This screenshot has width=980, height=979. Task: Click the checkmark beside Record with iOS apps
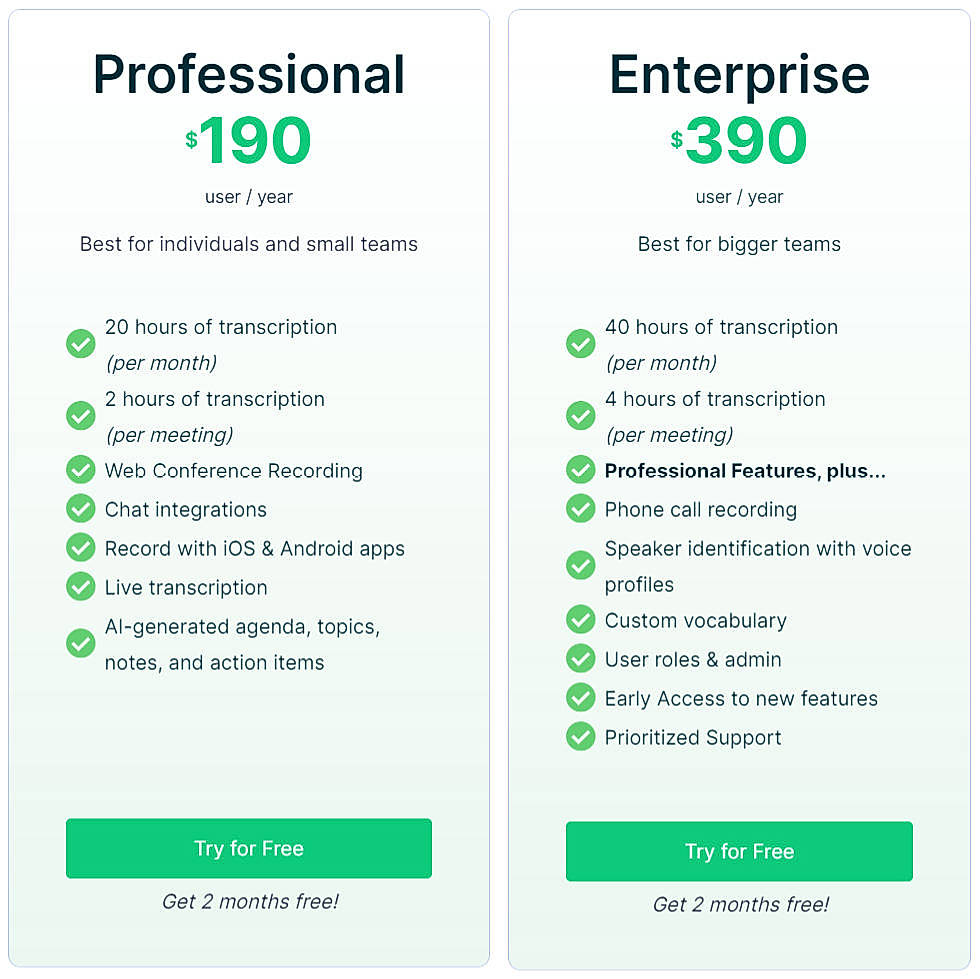80,547
